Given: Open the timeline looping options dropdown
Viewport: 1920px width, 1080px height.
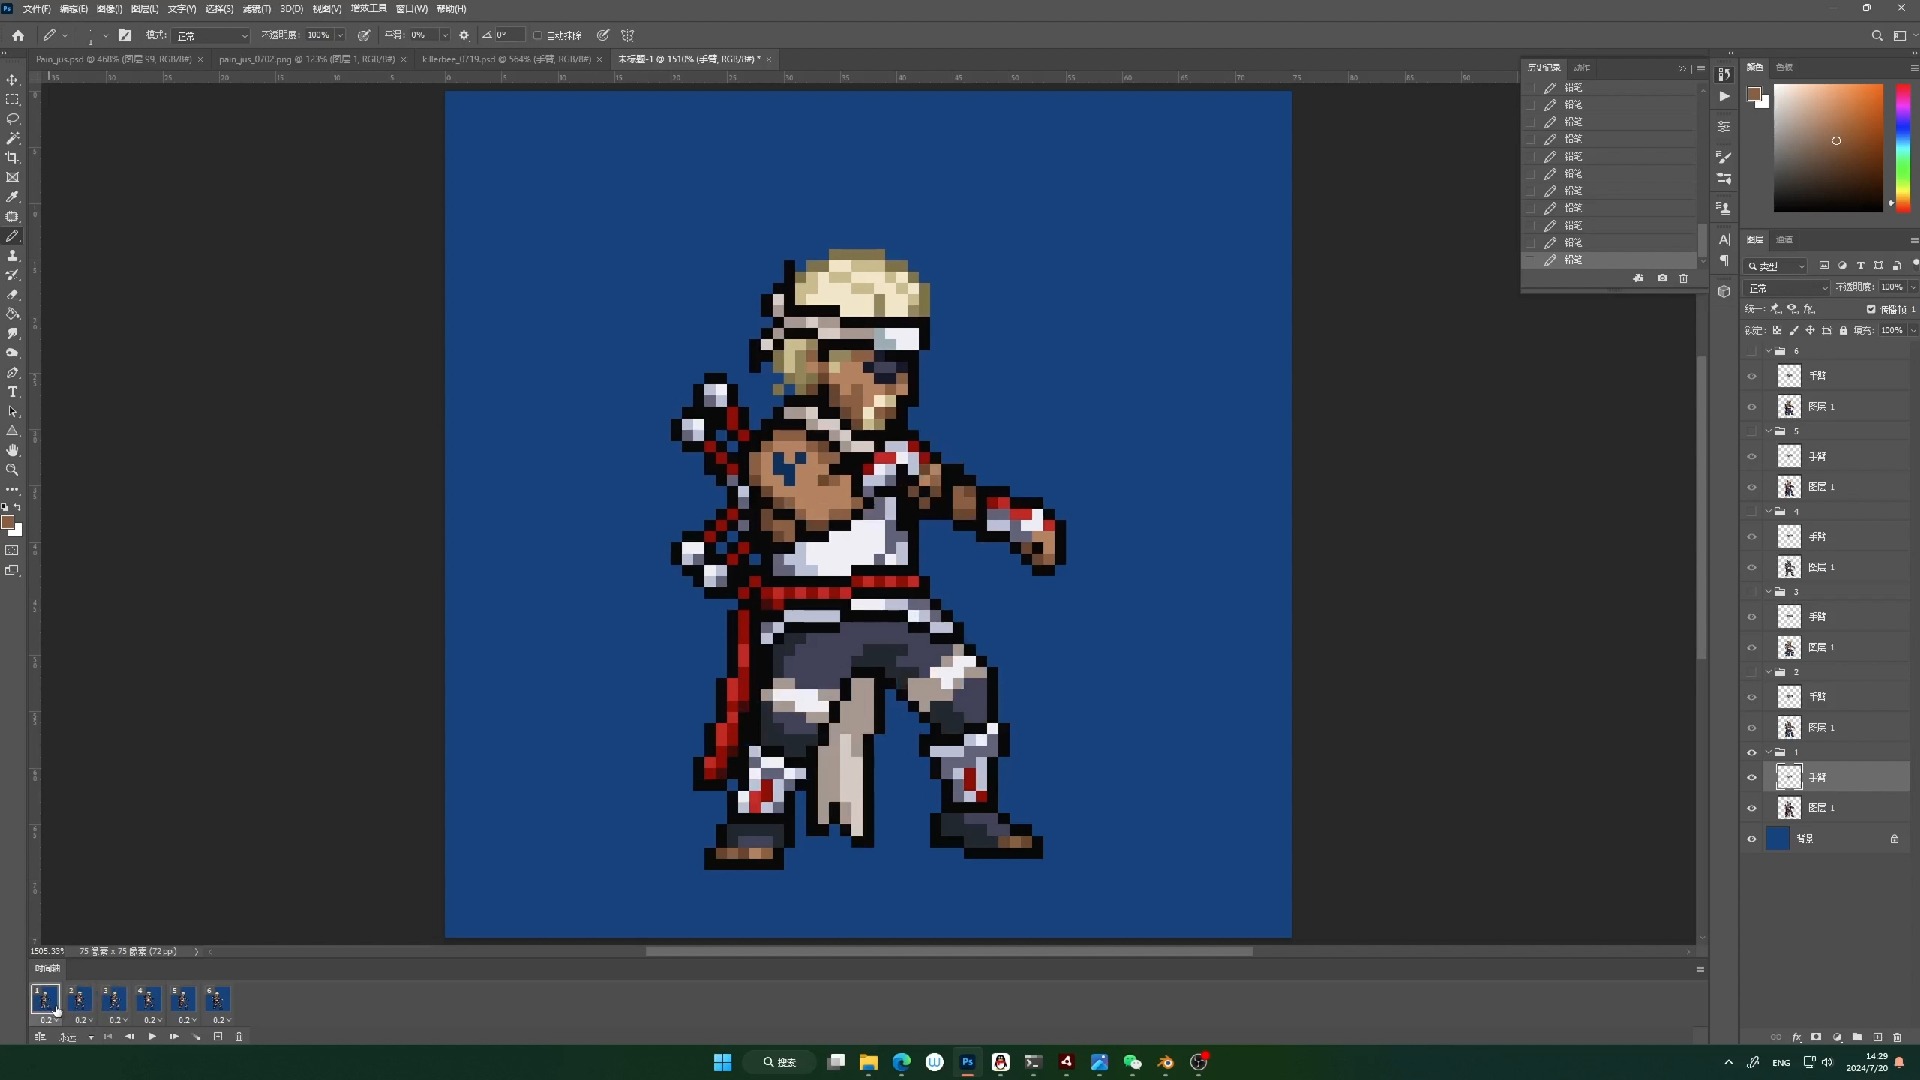Looking at the screenshot, I should tap(75, 1037).
